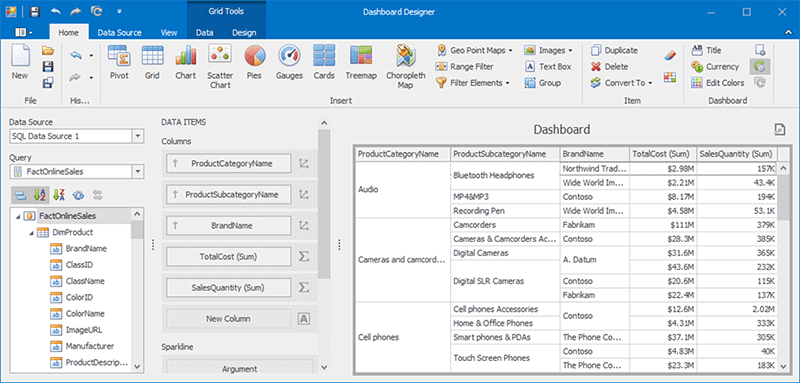Open Currency settings for dashboard
Viewport: 800px width, 383px height.
pos(715,67)
